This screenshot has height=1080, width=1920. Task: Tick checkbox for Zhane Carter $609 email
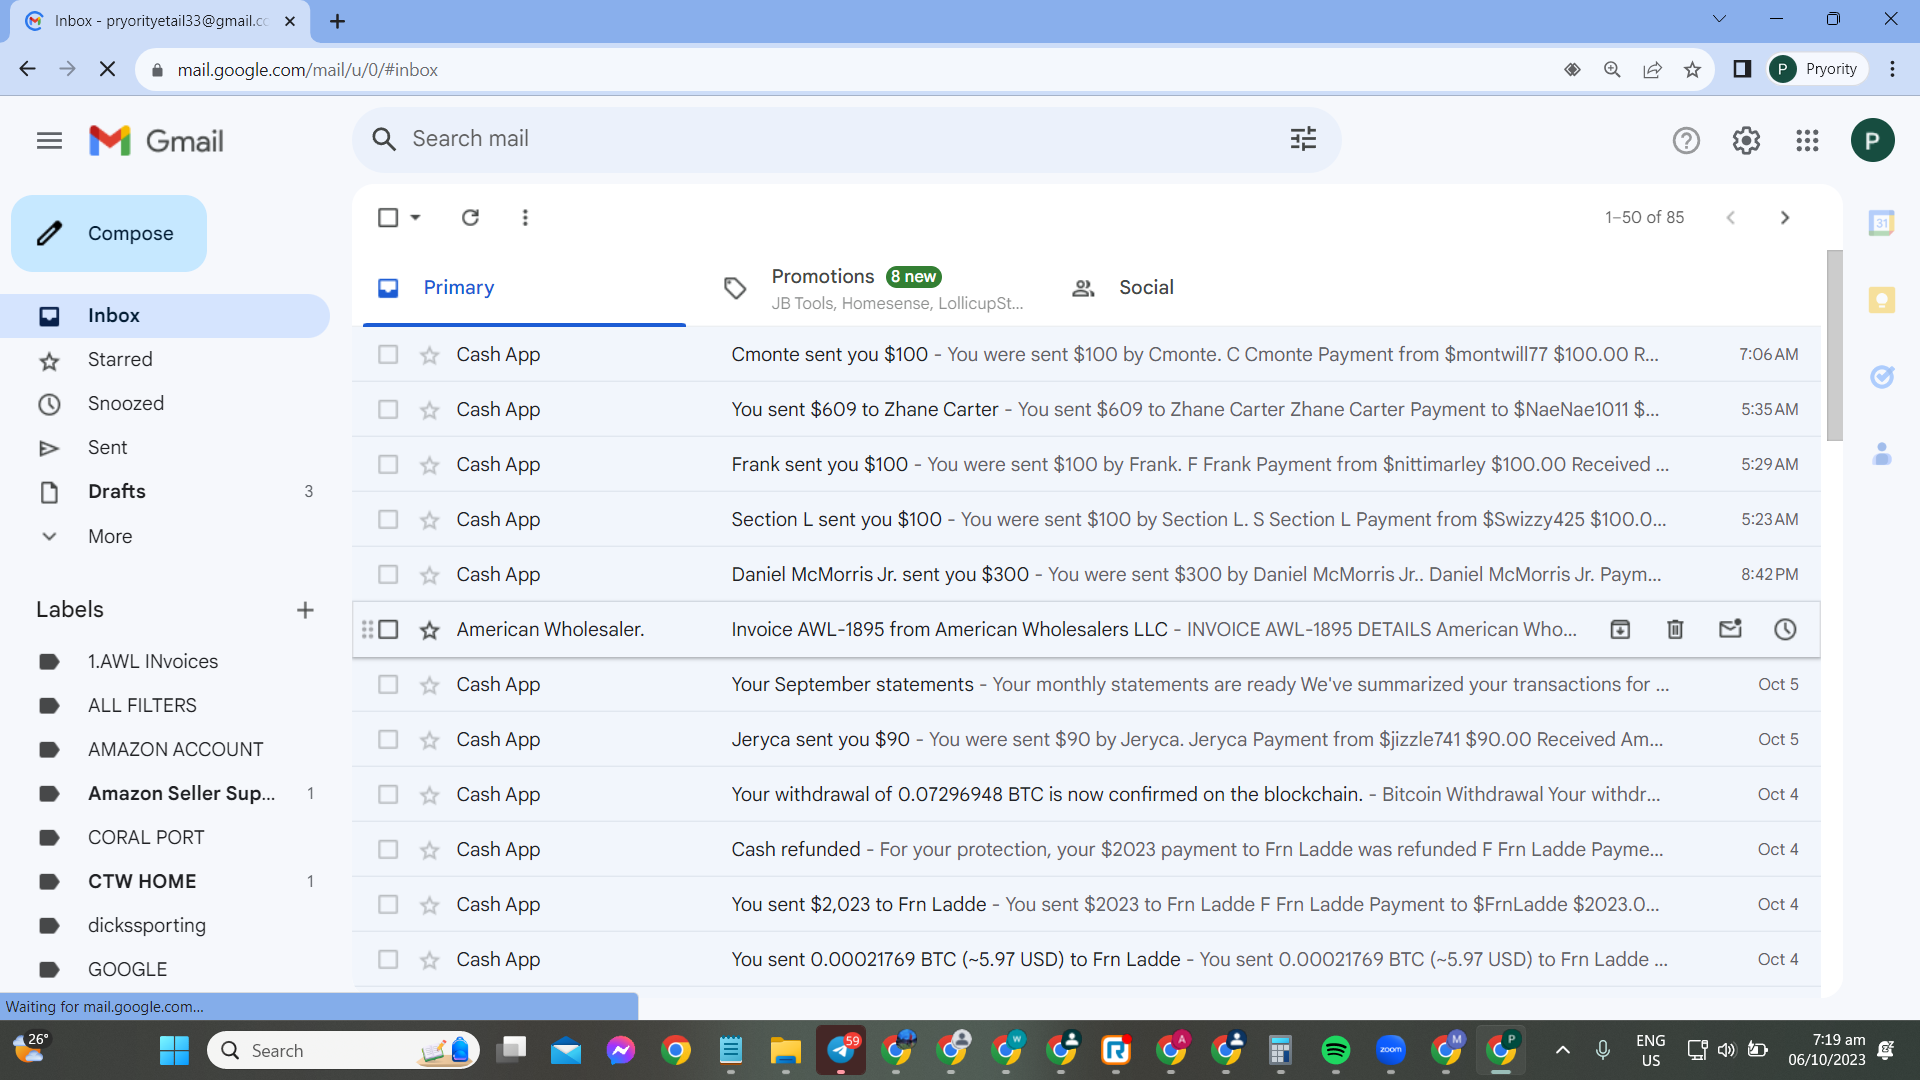[388, 409]
